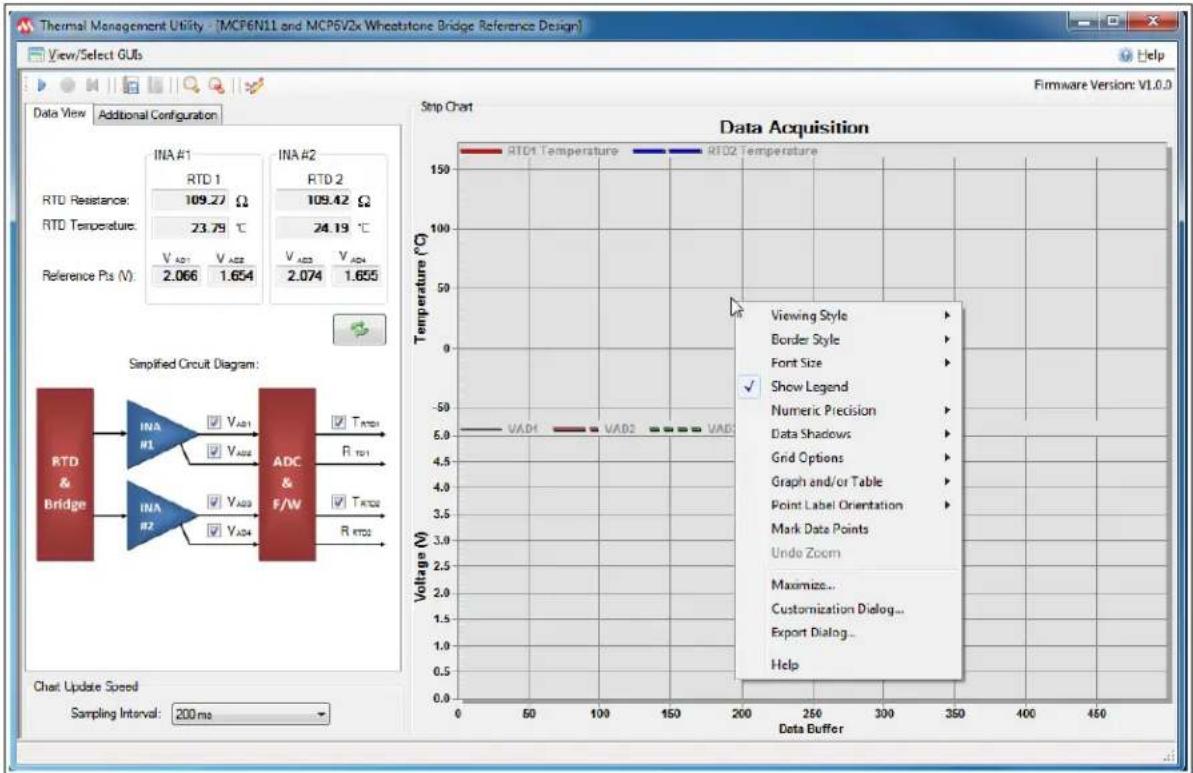This screenshot has width=1193, height=773.
Task: Choose Export Dialog... menu entry
Action: (813, 632)
